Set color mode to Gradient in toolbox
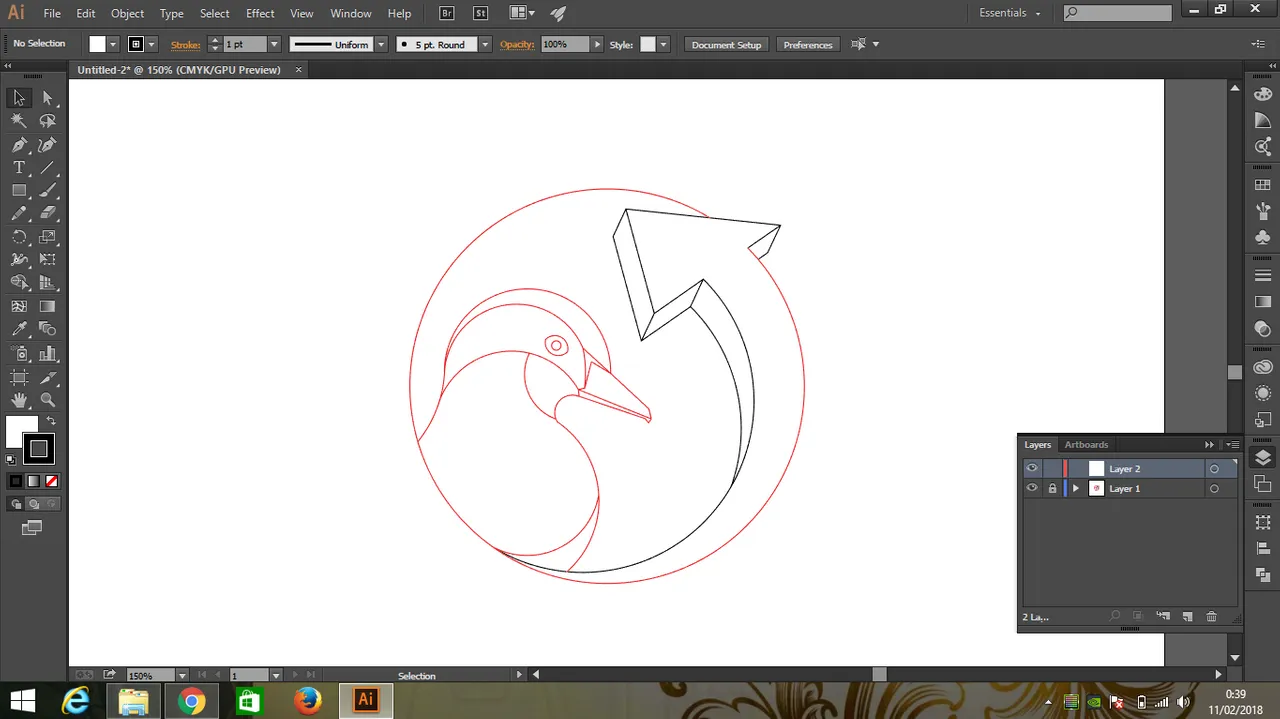This screenshot has width=1280, height=719. [34, 481]
